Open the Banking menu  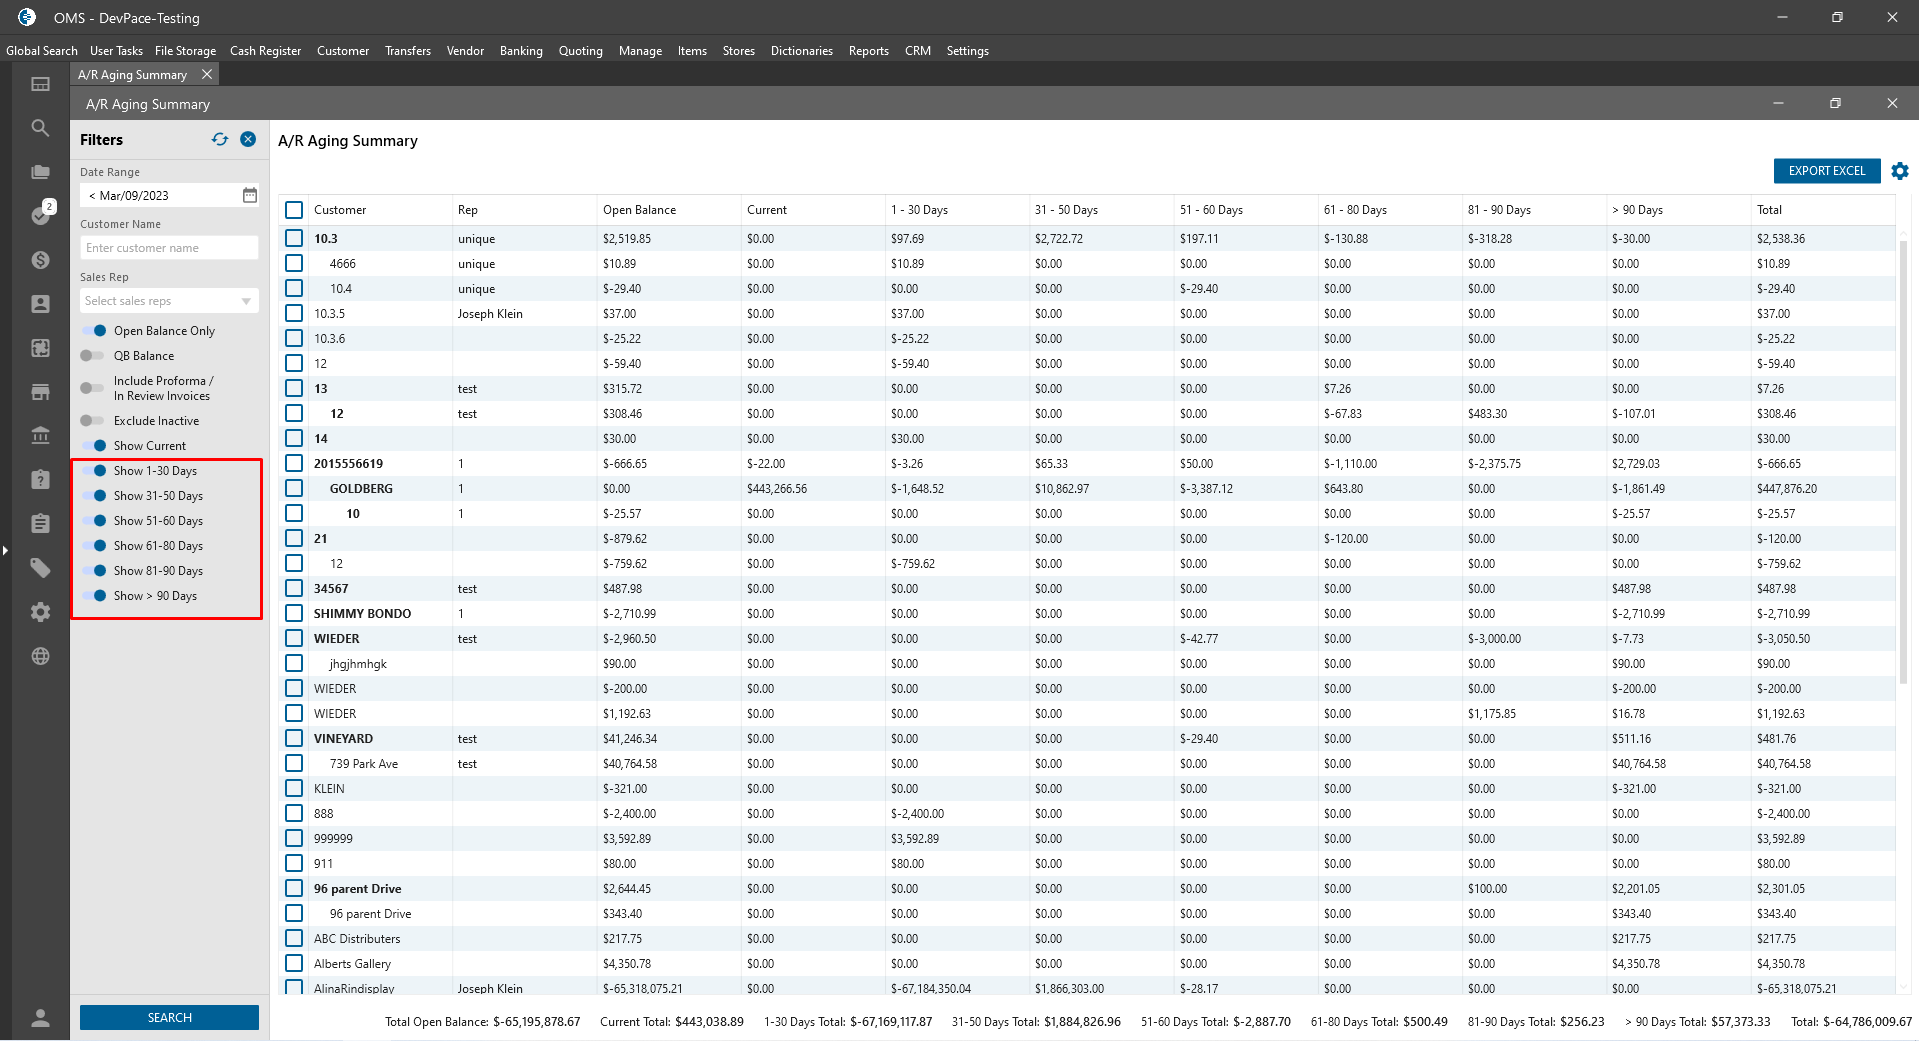point(521,50)
